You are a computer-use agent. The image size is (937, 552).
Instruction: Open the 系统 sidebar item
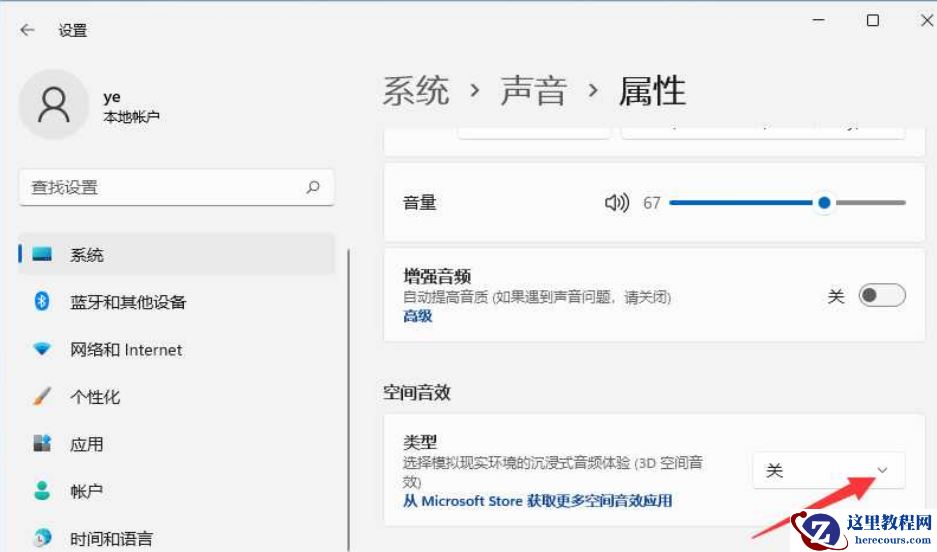tap(177, 254)
